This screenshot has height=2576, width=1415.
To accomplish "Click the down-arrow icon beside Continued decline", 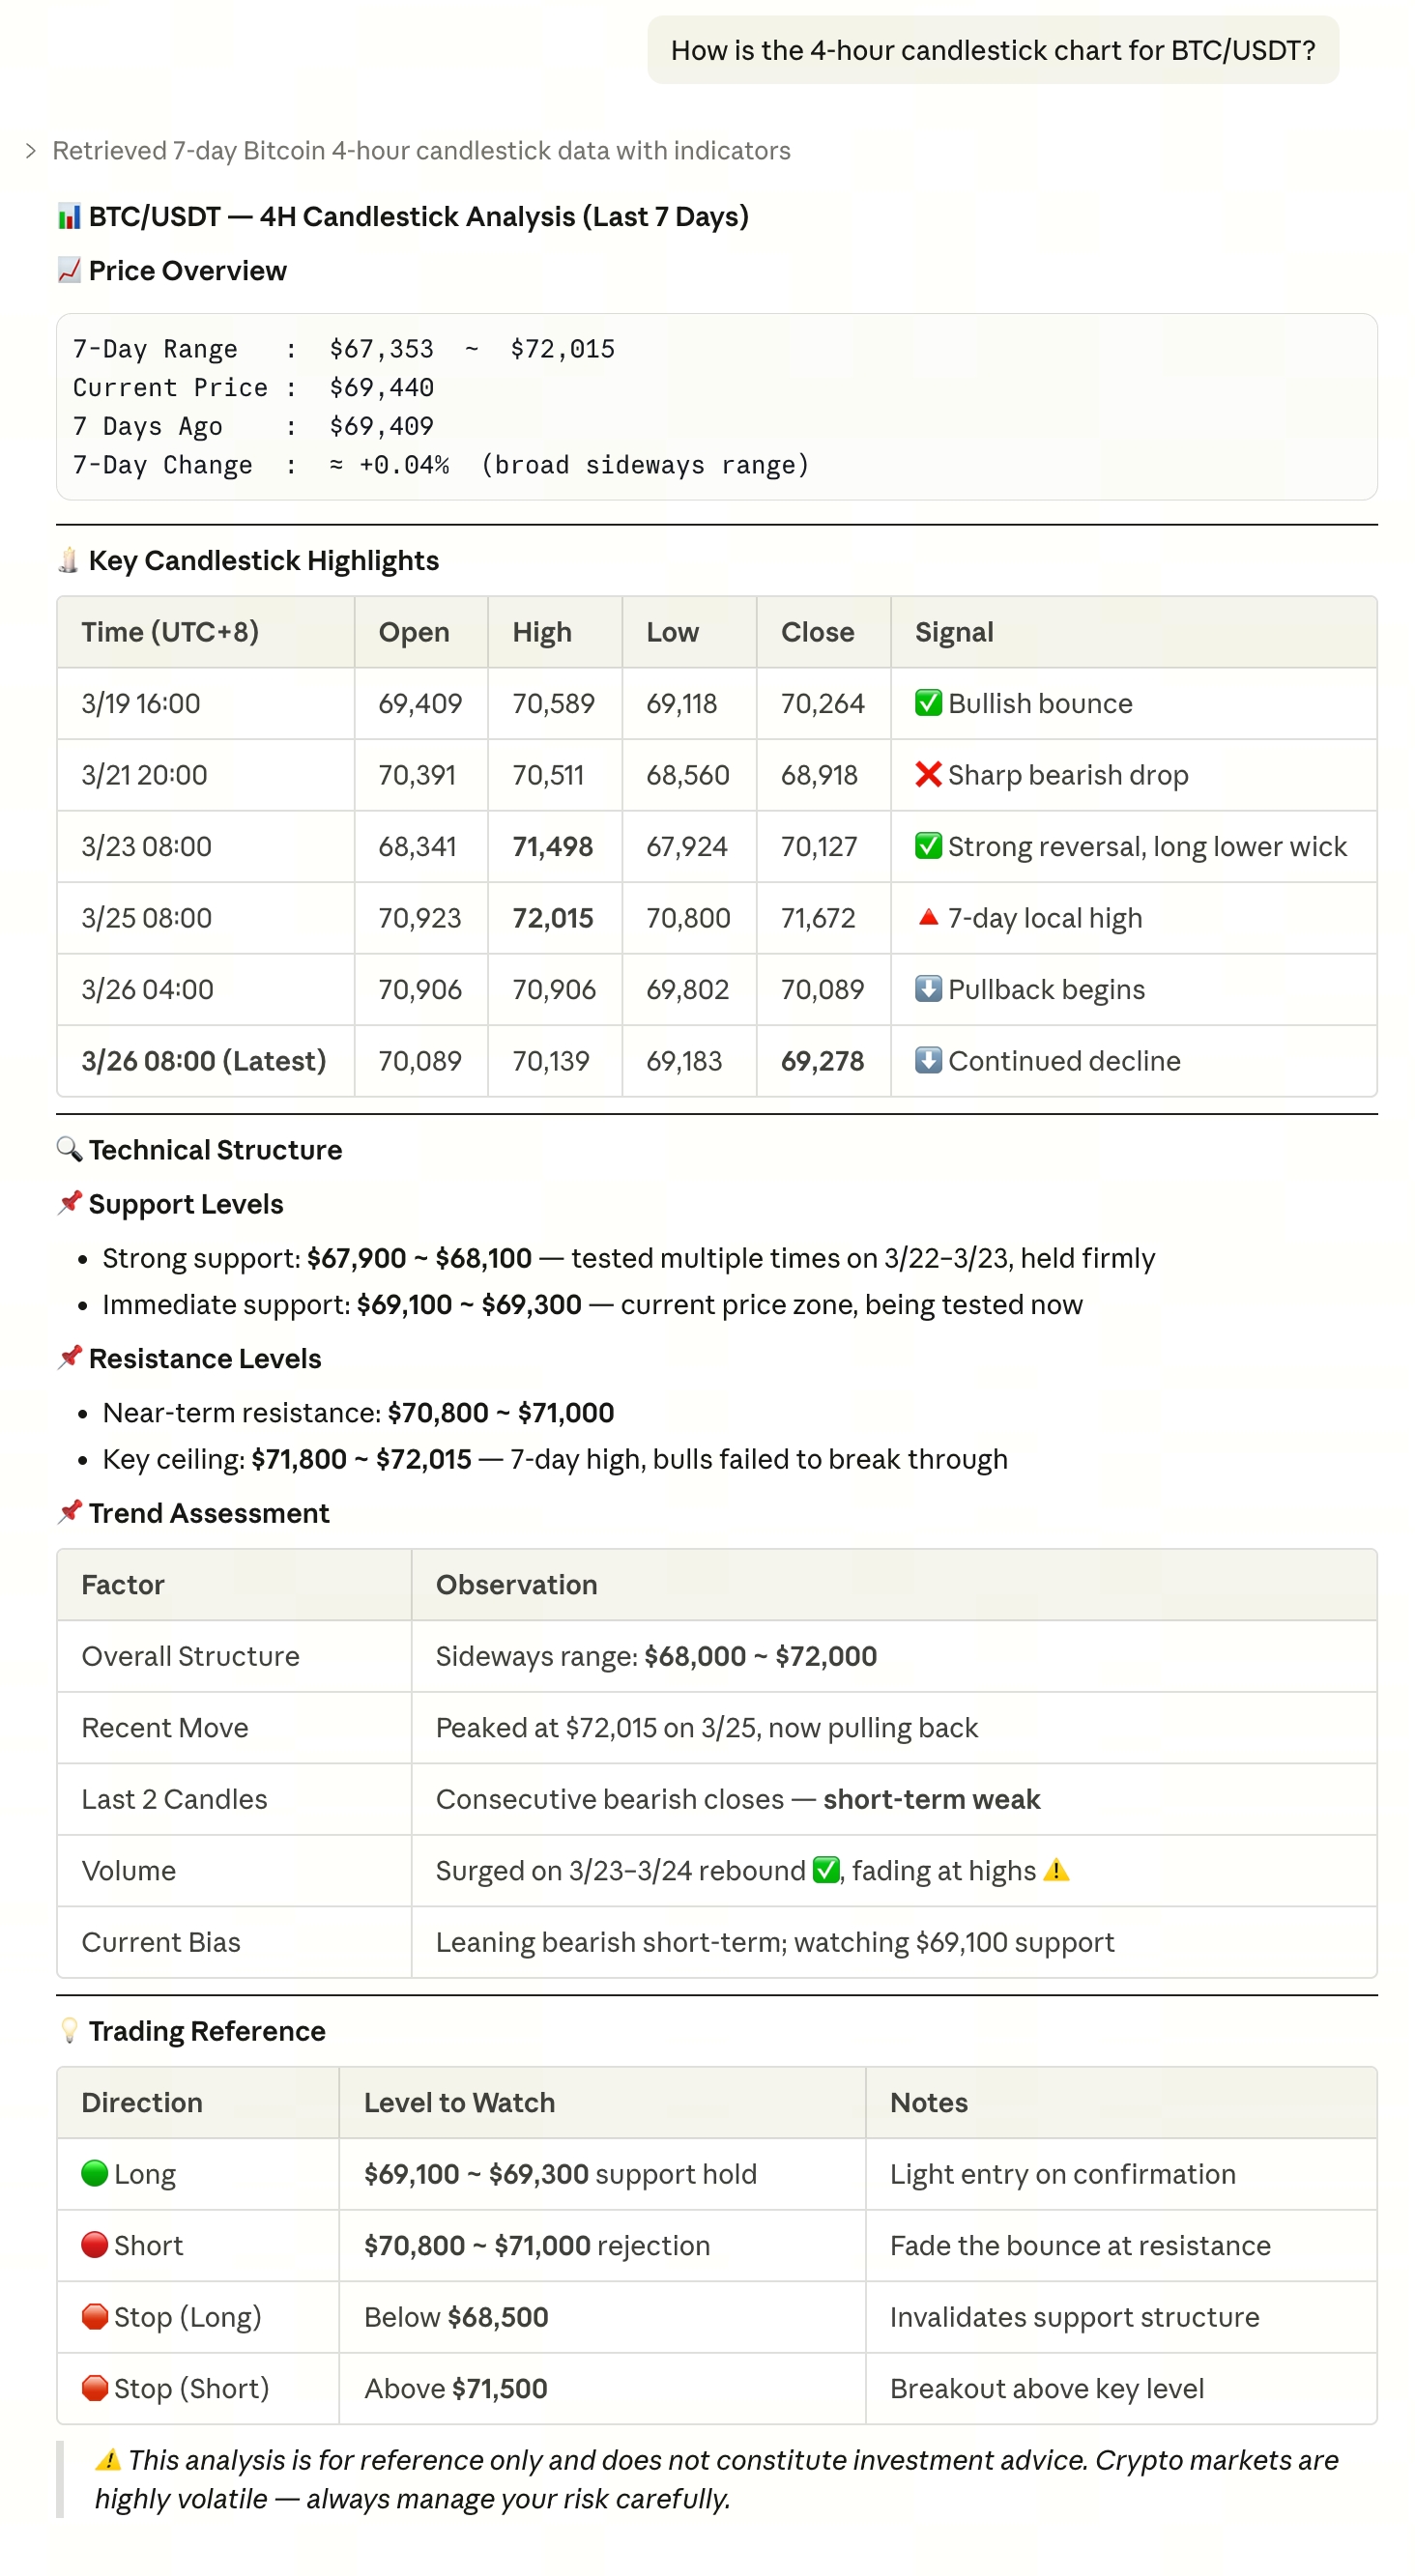I will click(x=928, y=1060).
